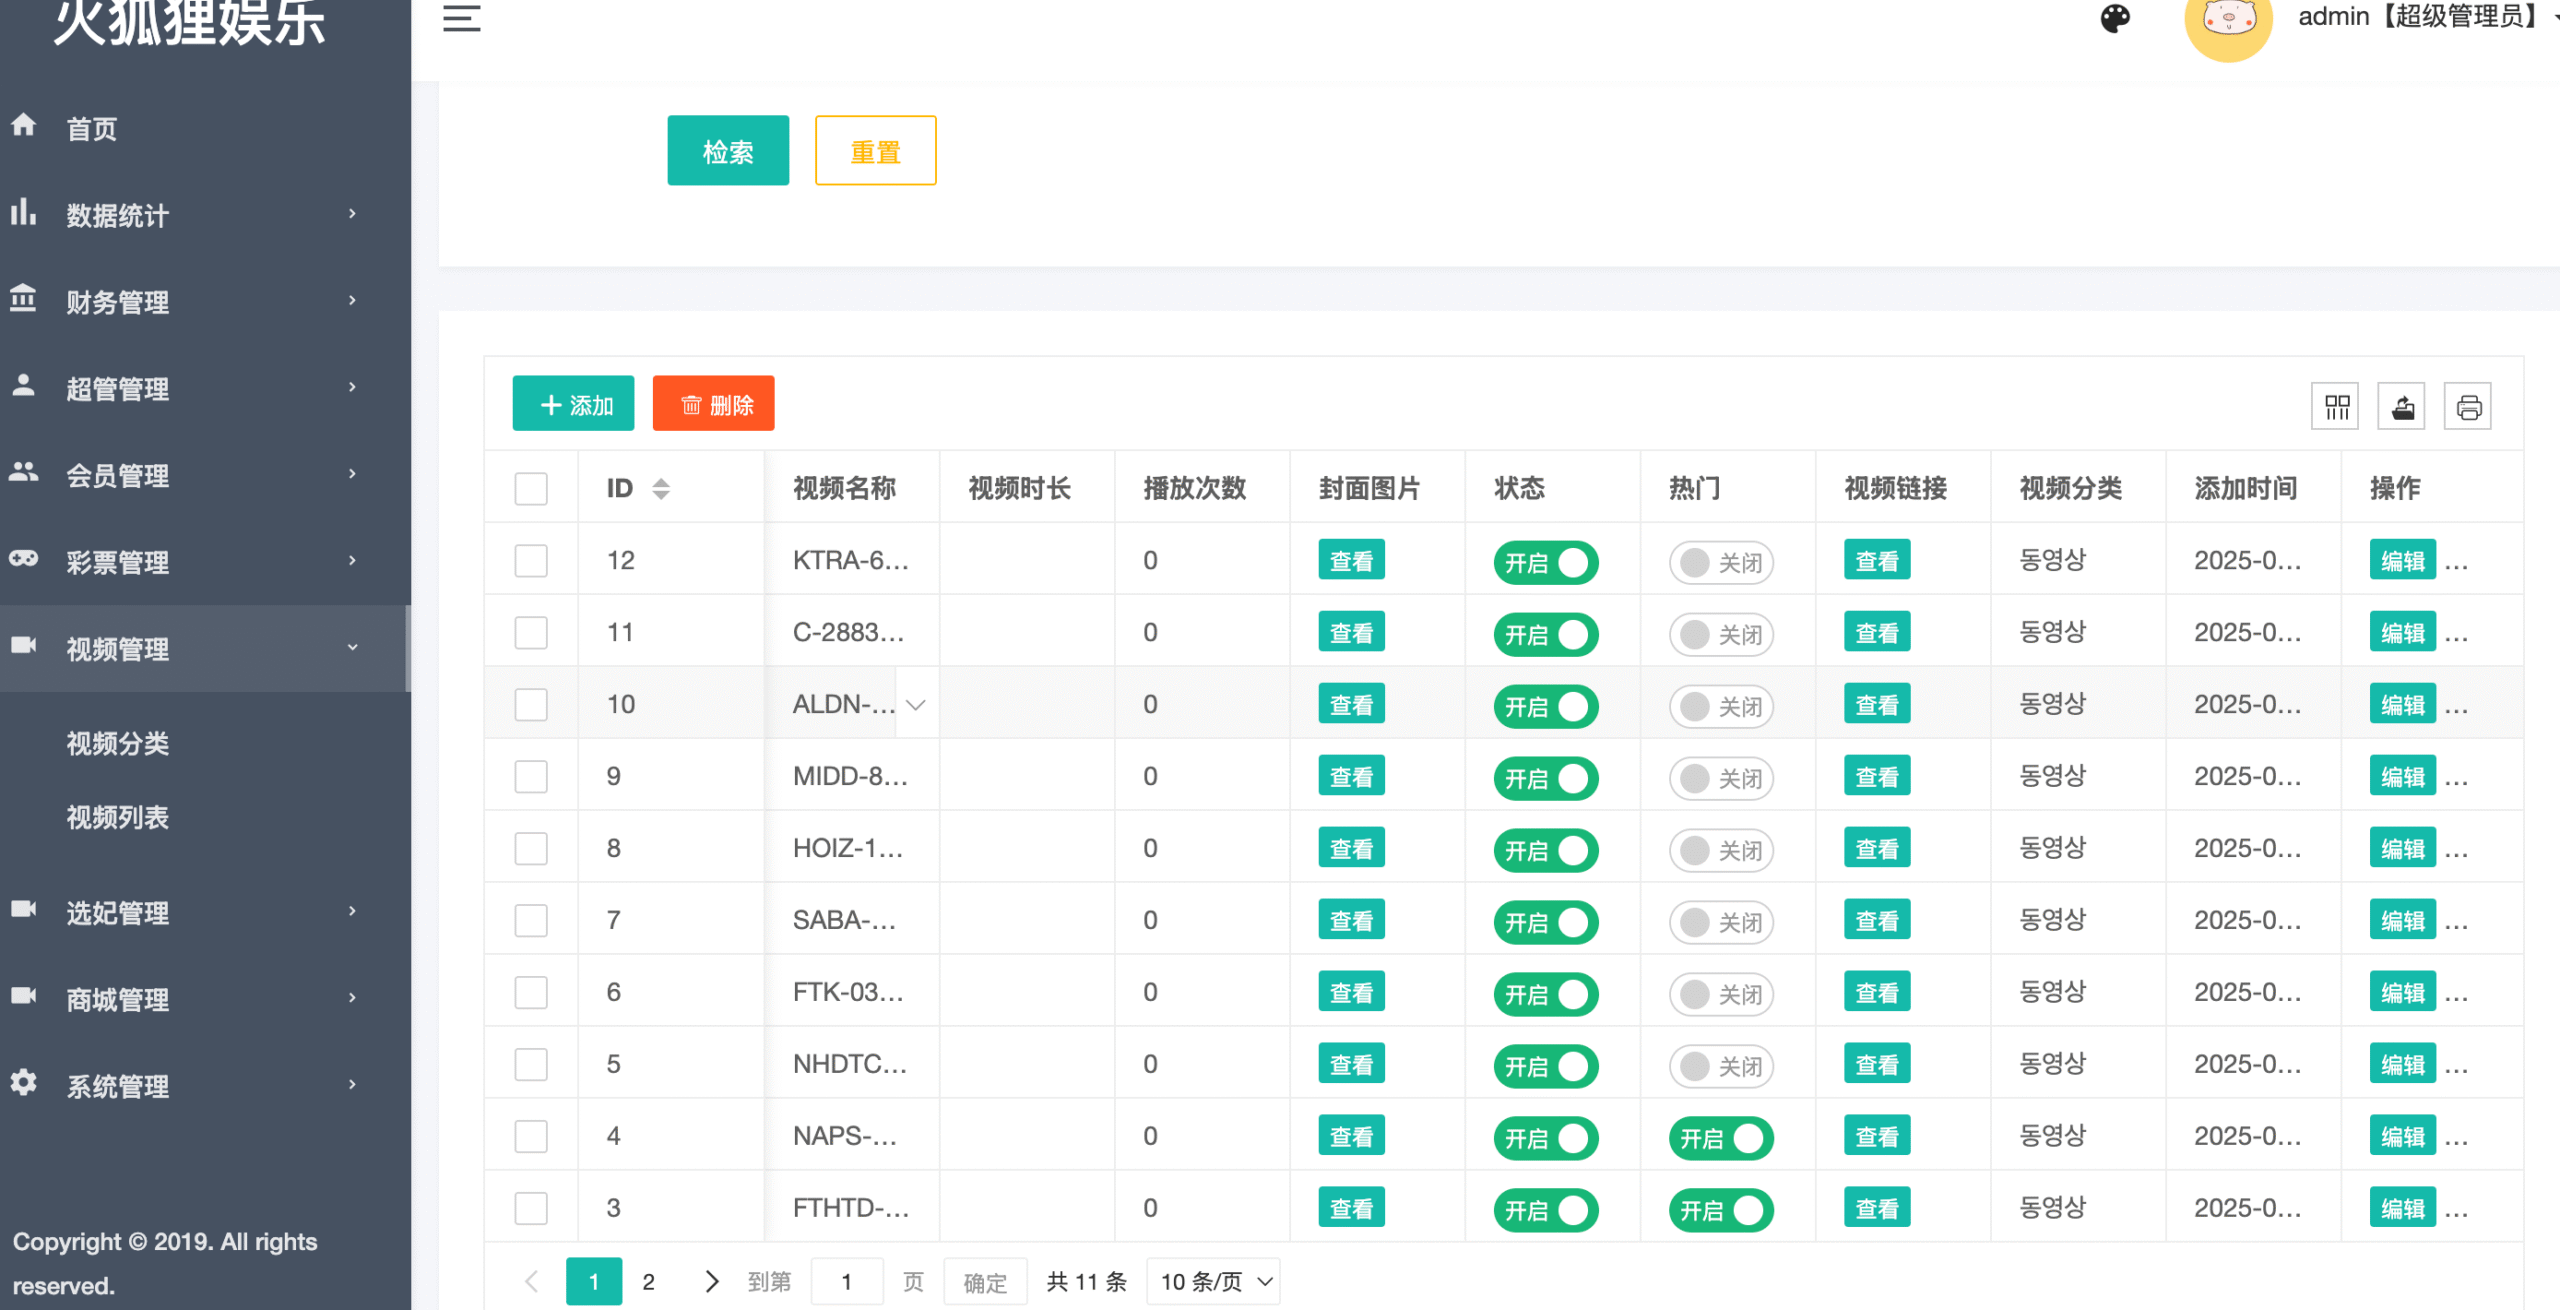The image size is (2560, 1310).
Task: Click the page number input field
Action: (x=847, y=1282)
